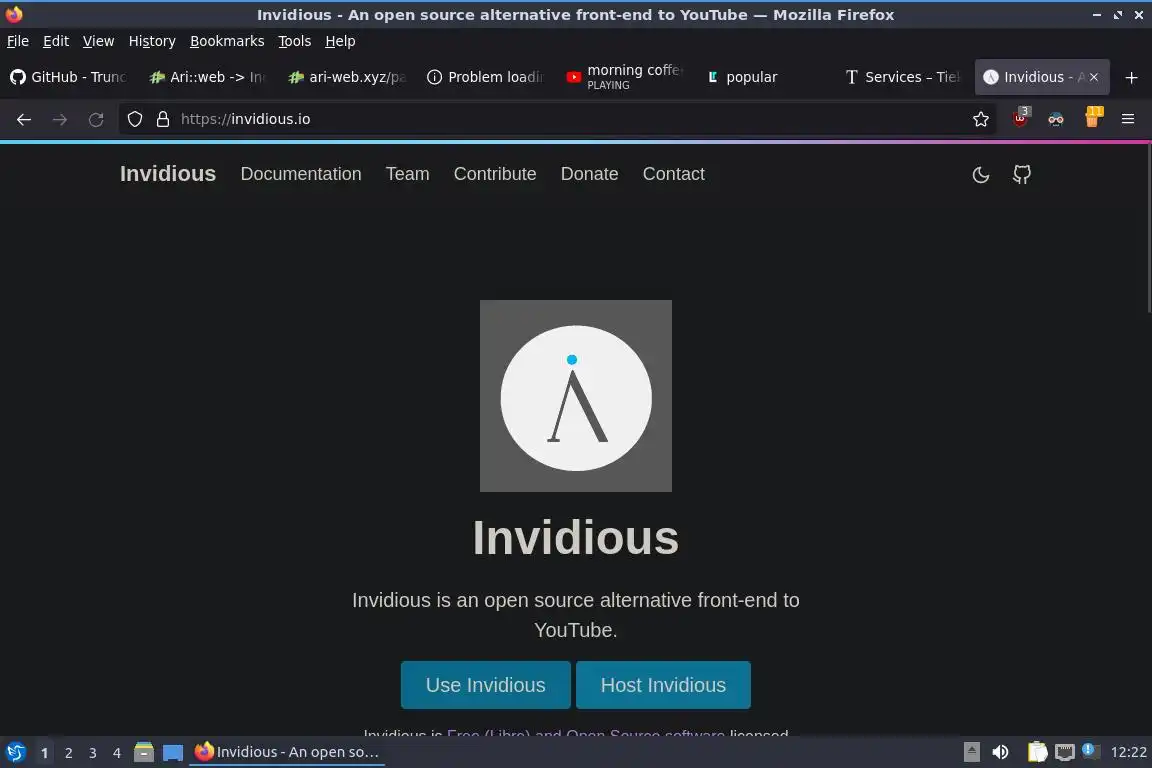1152x768 pixels.
Task: Open the network monitor tray icon
Action: tap(1065, 752)
